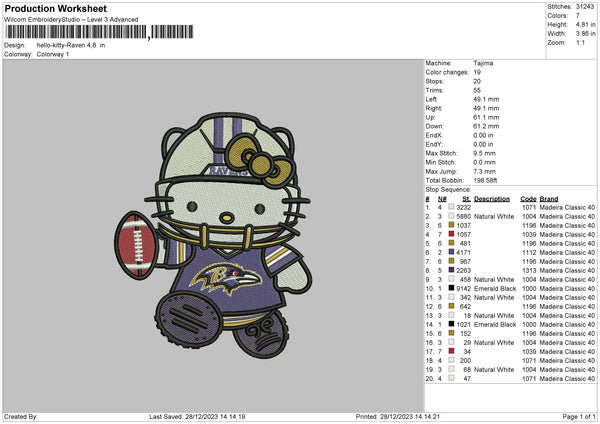
Task: Select 'Natural White' description in stop row 2
Action: point(494,217)
